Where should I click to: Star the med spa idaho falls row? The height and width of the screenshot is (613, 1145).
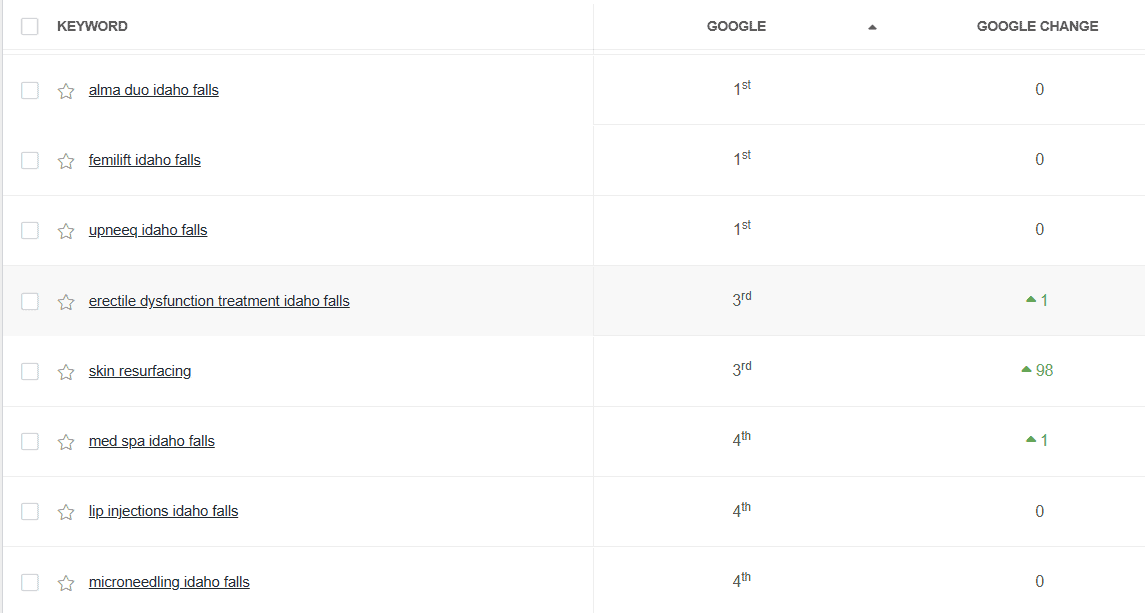66,442
